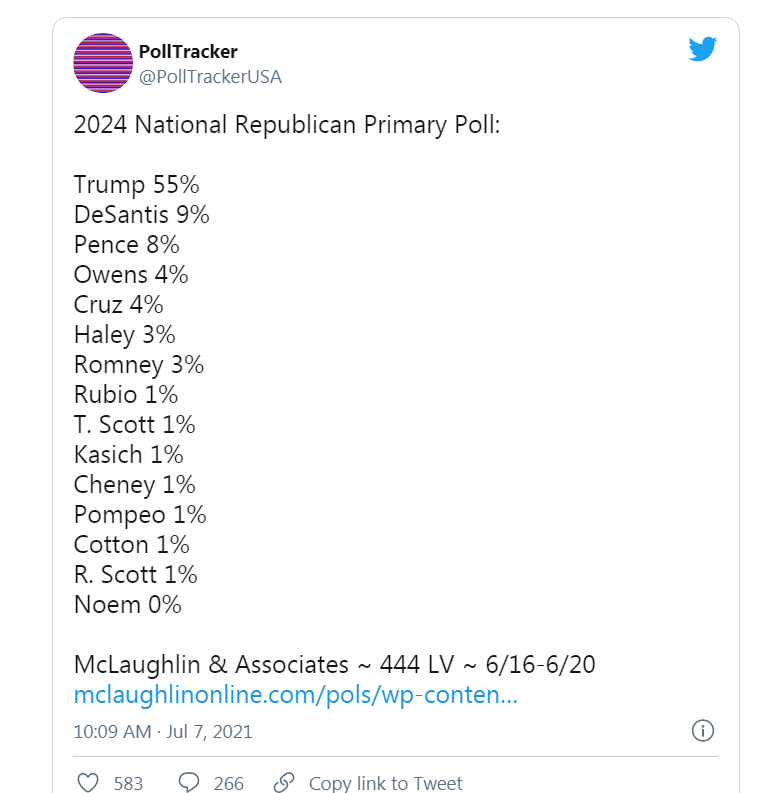
Task: Open the PollTracker display name
Action: (x=188, y=52)
